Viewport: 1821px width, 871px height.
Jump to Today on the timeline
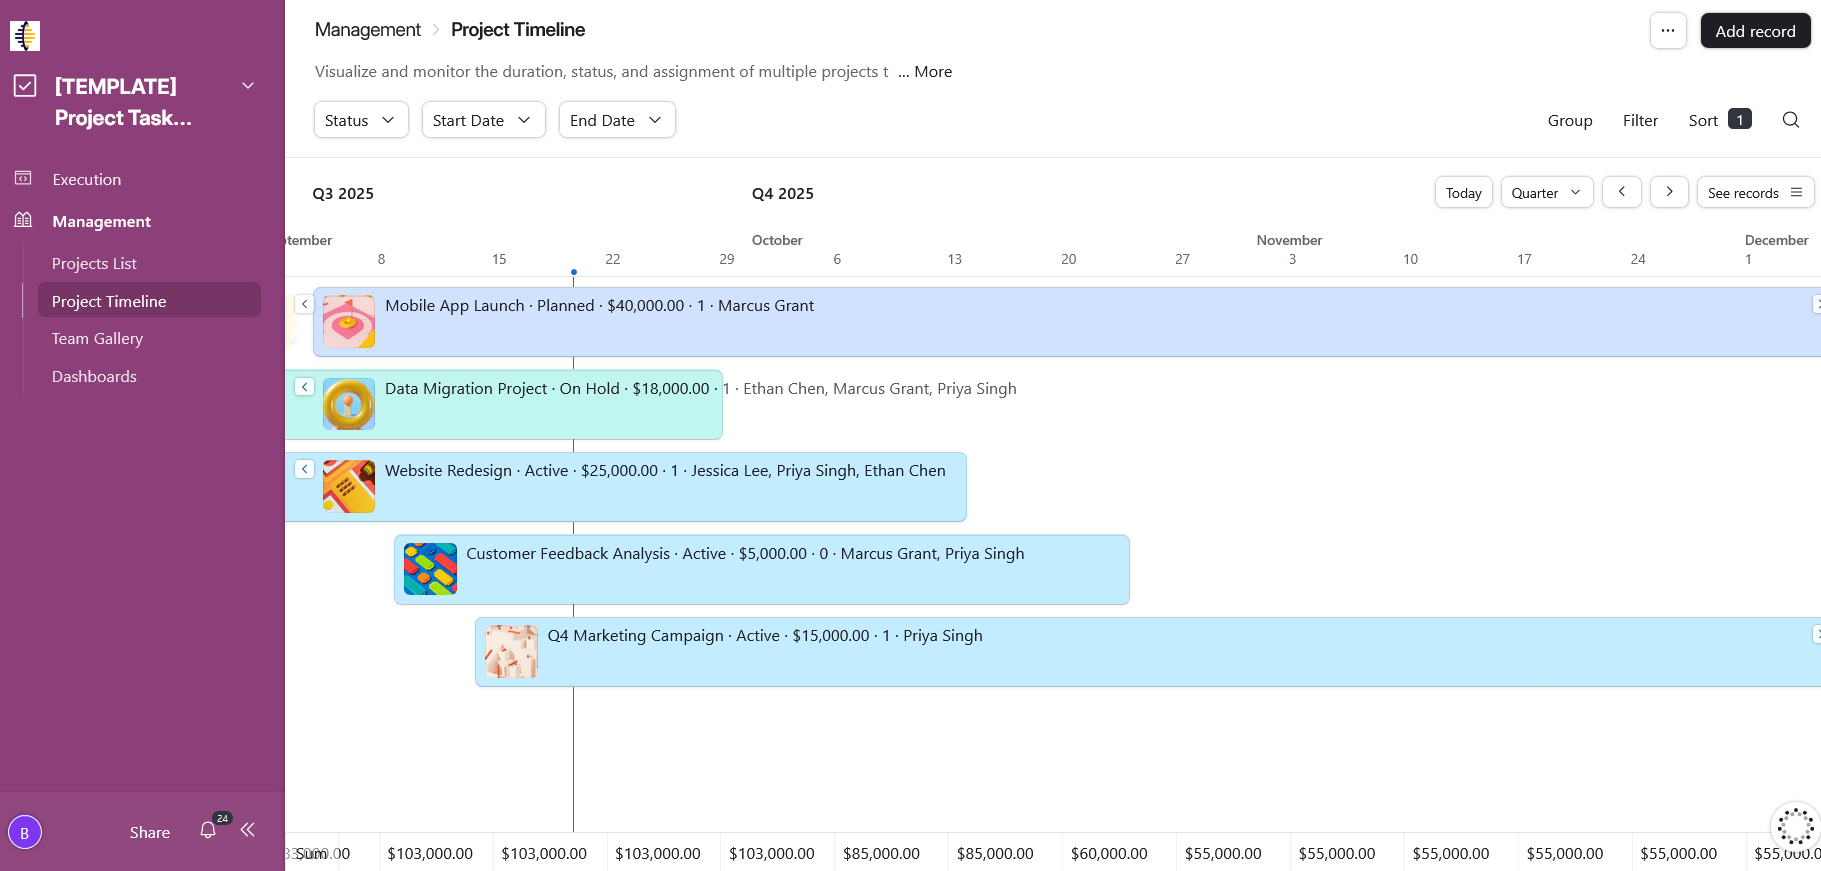(1463, 193)
